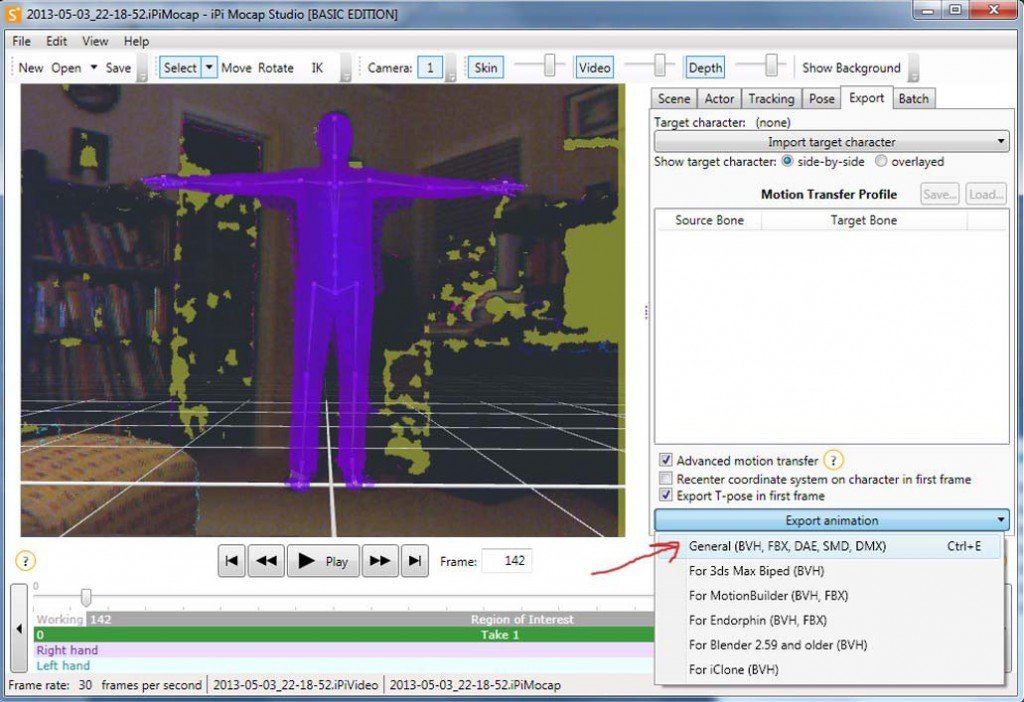Jump to the last frame

pyautogui.click(x=415, y=561)
